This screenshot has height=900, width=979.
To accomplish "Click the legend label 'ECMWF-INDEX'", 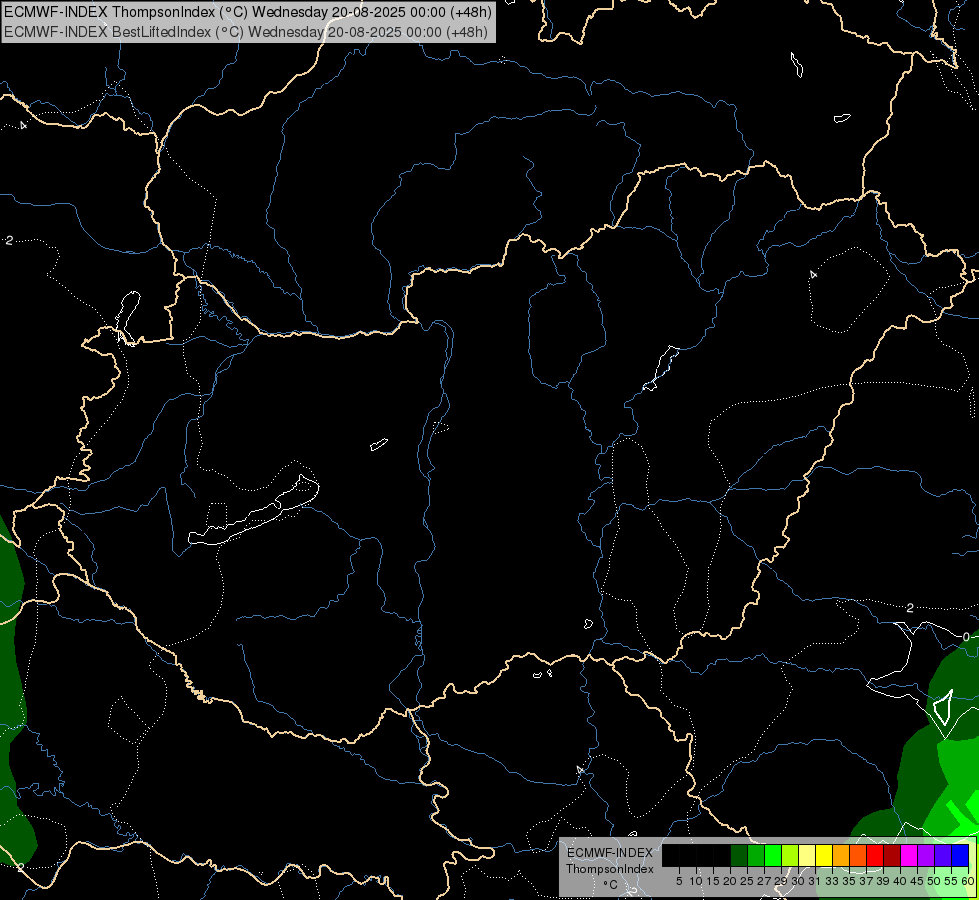I will (610, 853).
